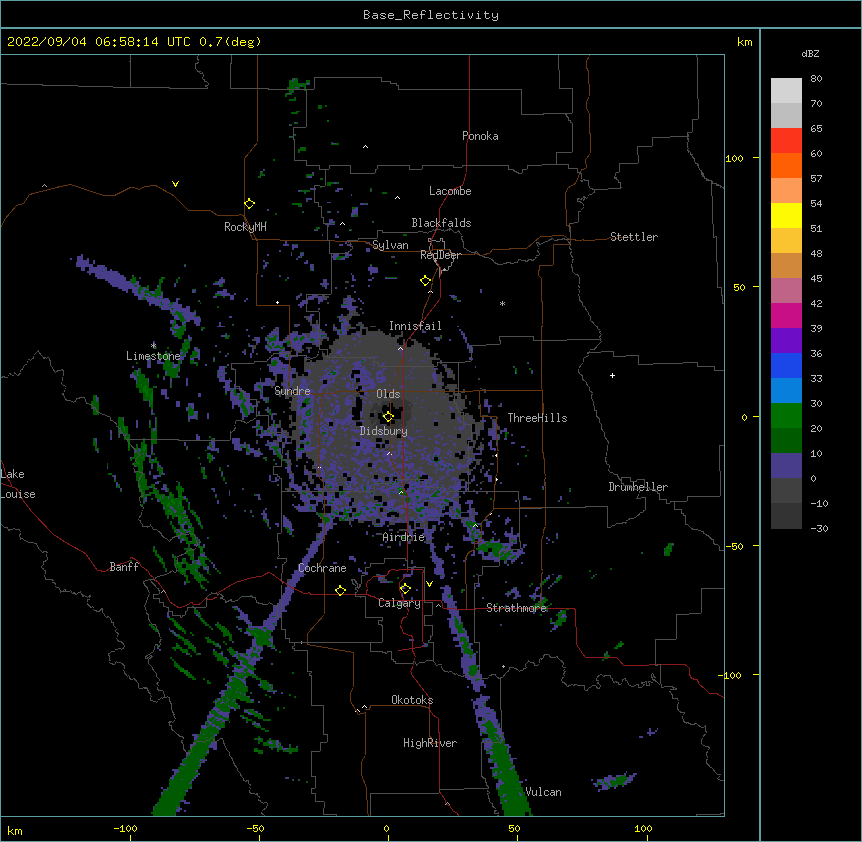Click the white plus marker west of Drumheller region
Image resolution: width=862 pixels, height=842 pixels.
coord(612,375)
